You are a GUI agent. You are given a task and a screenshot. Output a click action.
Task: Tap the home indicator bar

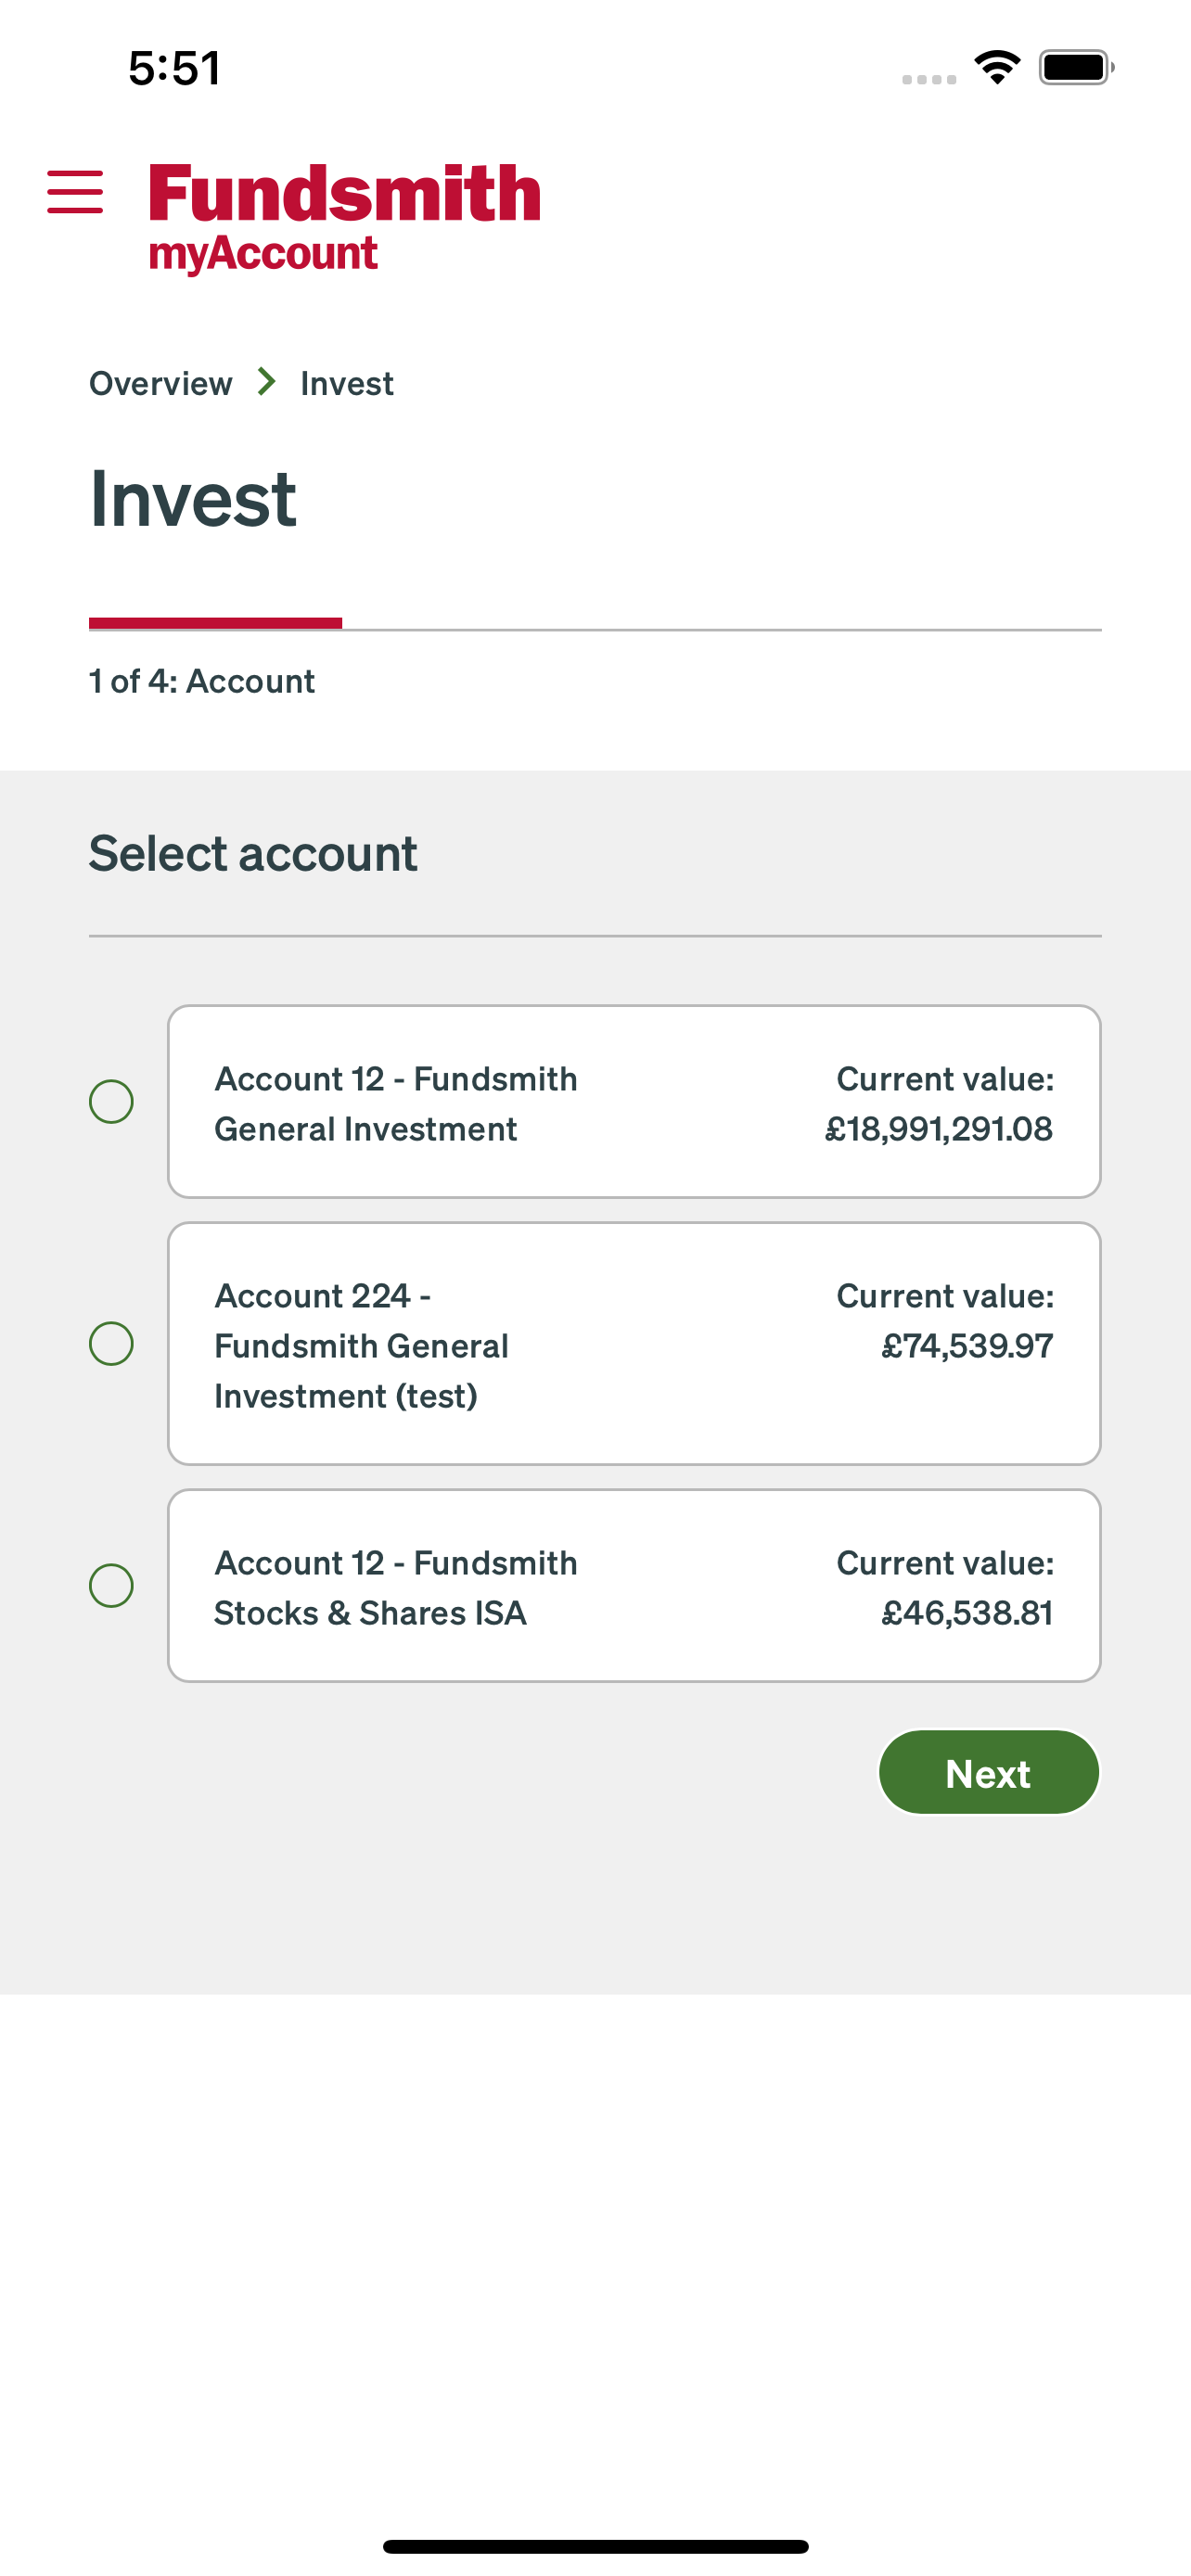click(x=595, y=2547)
